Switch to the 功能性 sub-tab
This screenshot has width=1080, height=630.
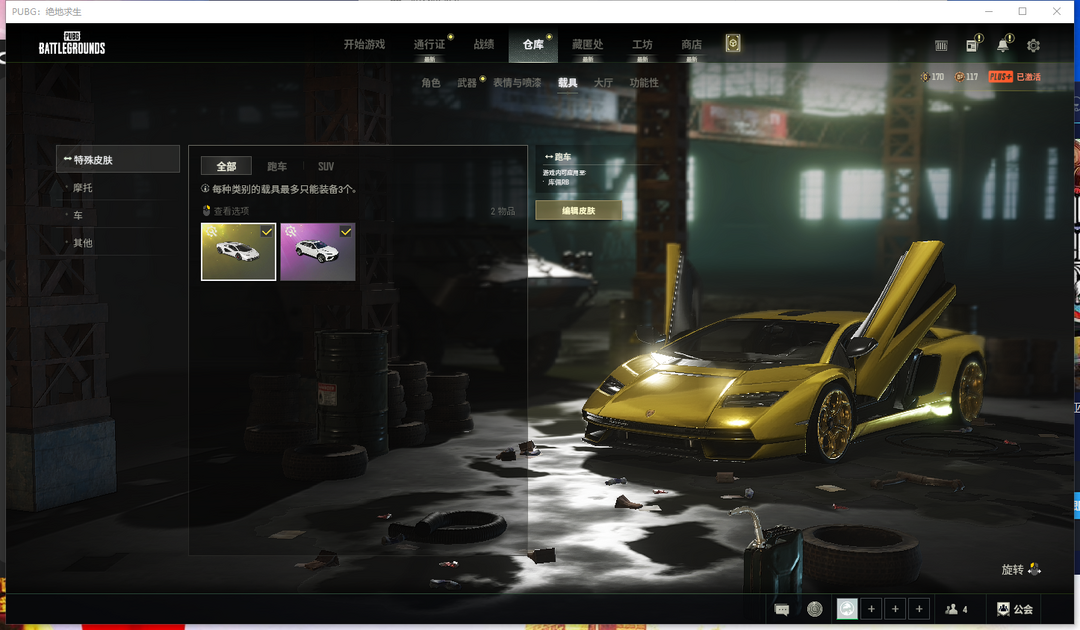click(x=644, y=83)
